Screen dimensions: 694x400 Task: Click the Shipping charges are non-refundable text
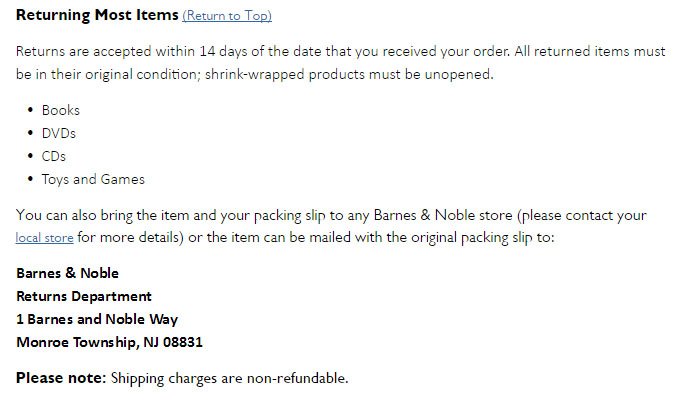coord(230,378)
